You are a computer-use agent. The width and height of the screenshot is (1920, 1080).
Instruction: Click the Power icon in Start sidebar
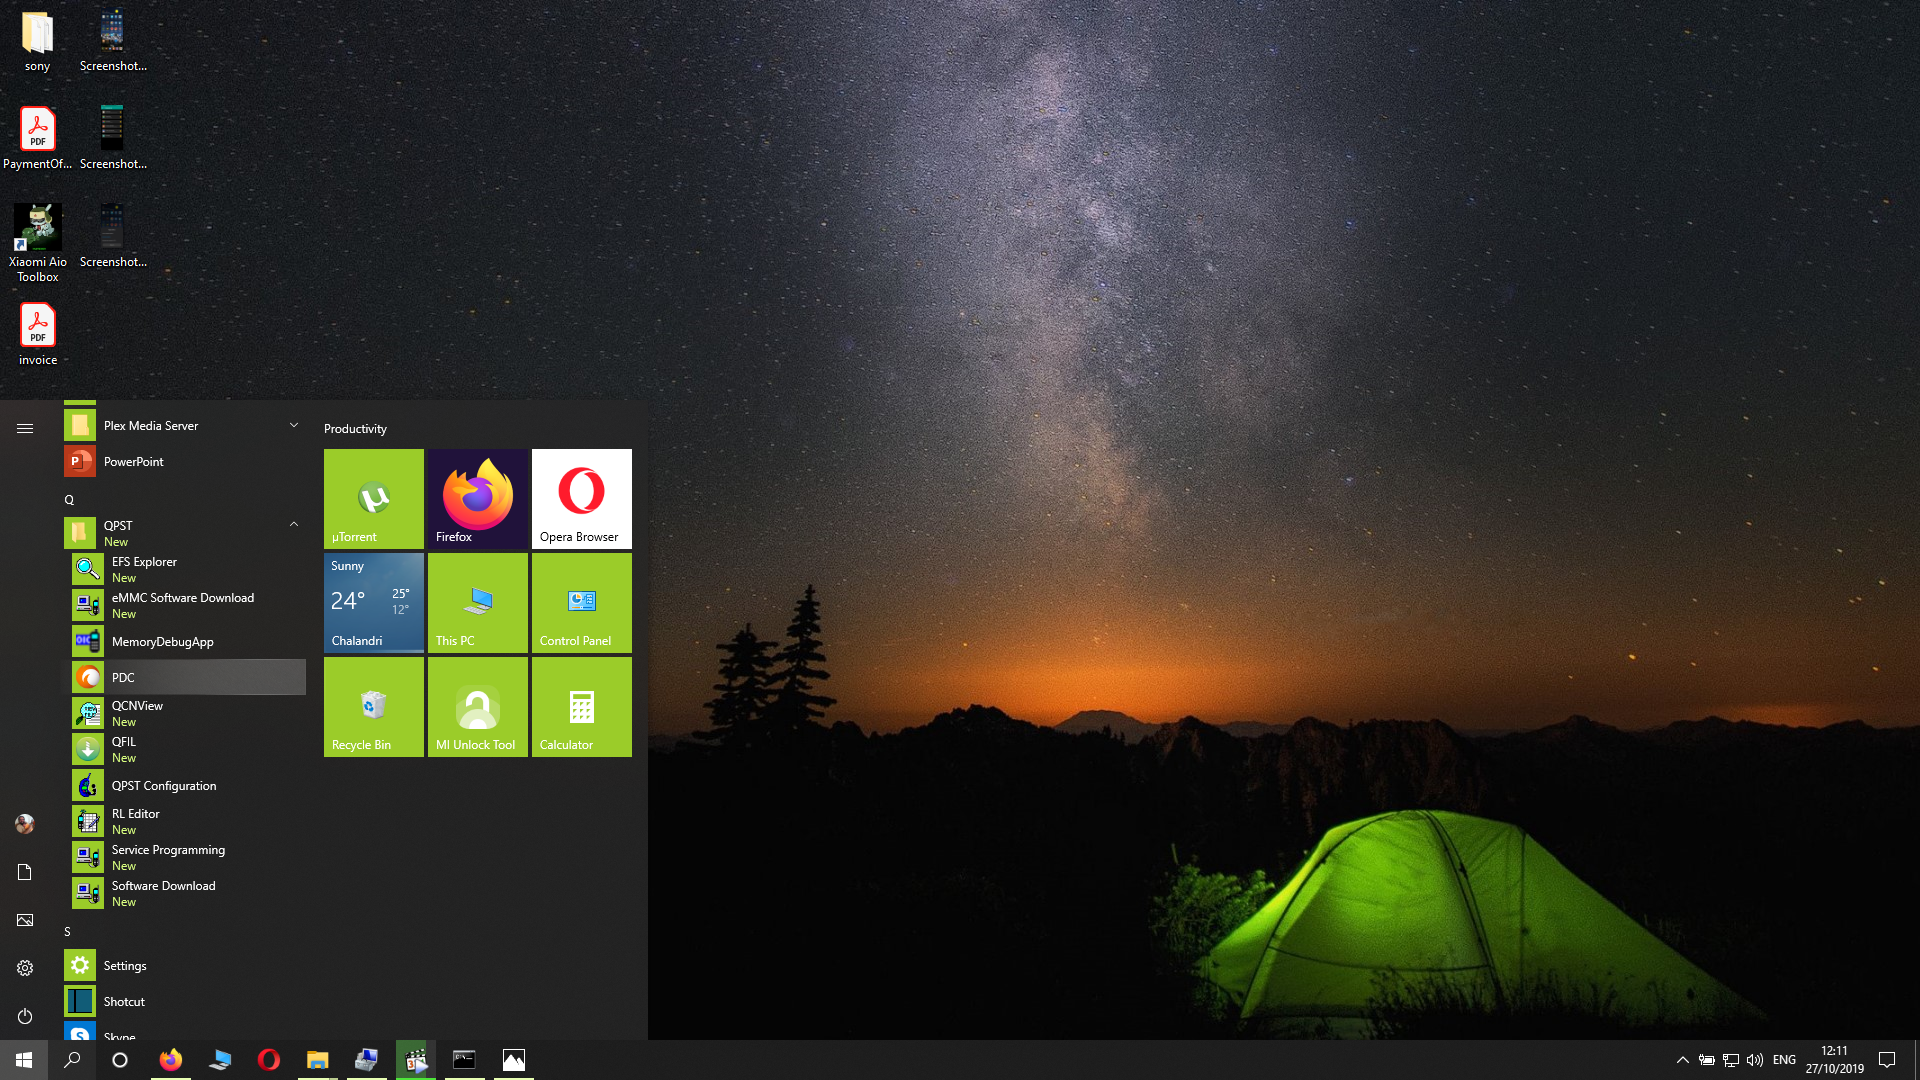click(x=25, y=1016)
